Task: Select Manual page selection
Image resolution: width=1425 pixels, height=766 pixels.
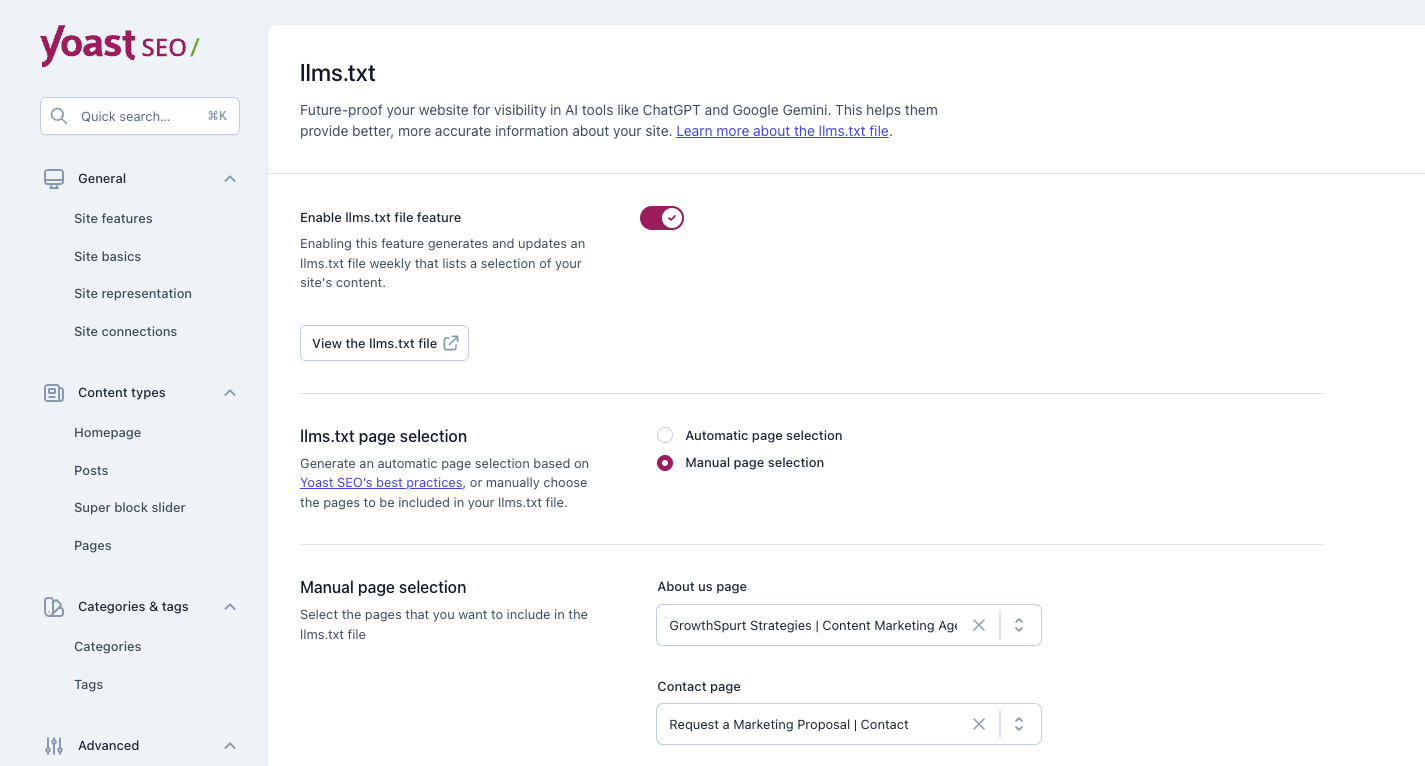Action: (x=665, y=462)
